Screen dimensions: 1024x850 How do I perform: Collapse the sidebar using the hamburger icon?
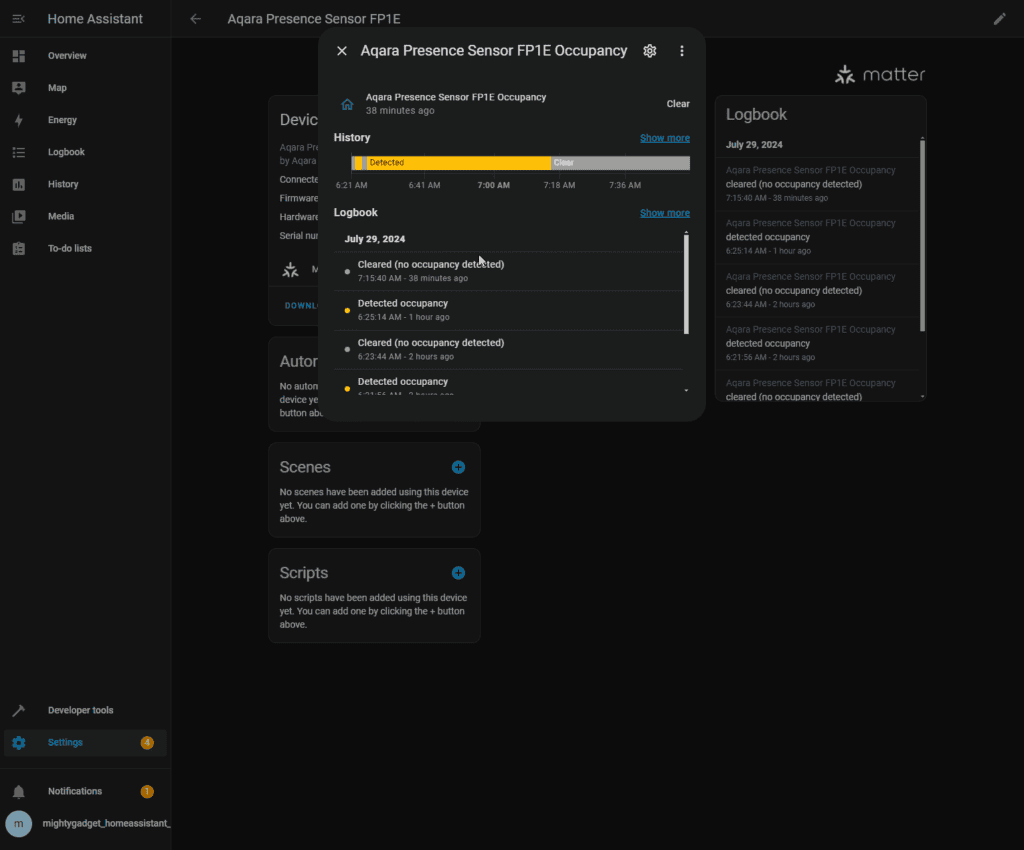pyautogui.click(x=18, y=19)
